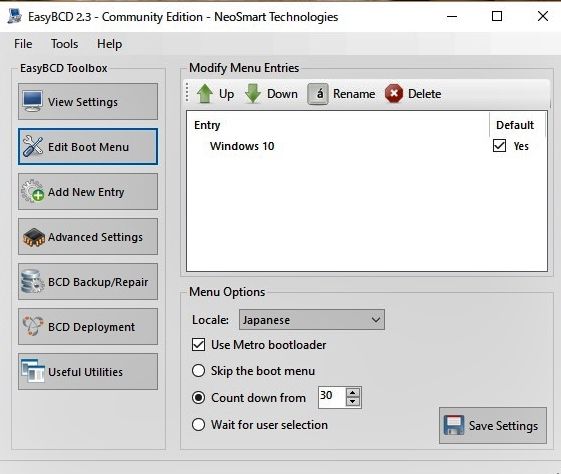
Task: Select the Edit Boot Menu tool
Action: 88,147
